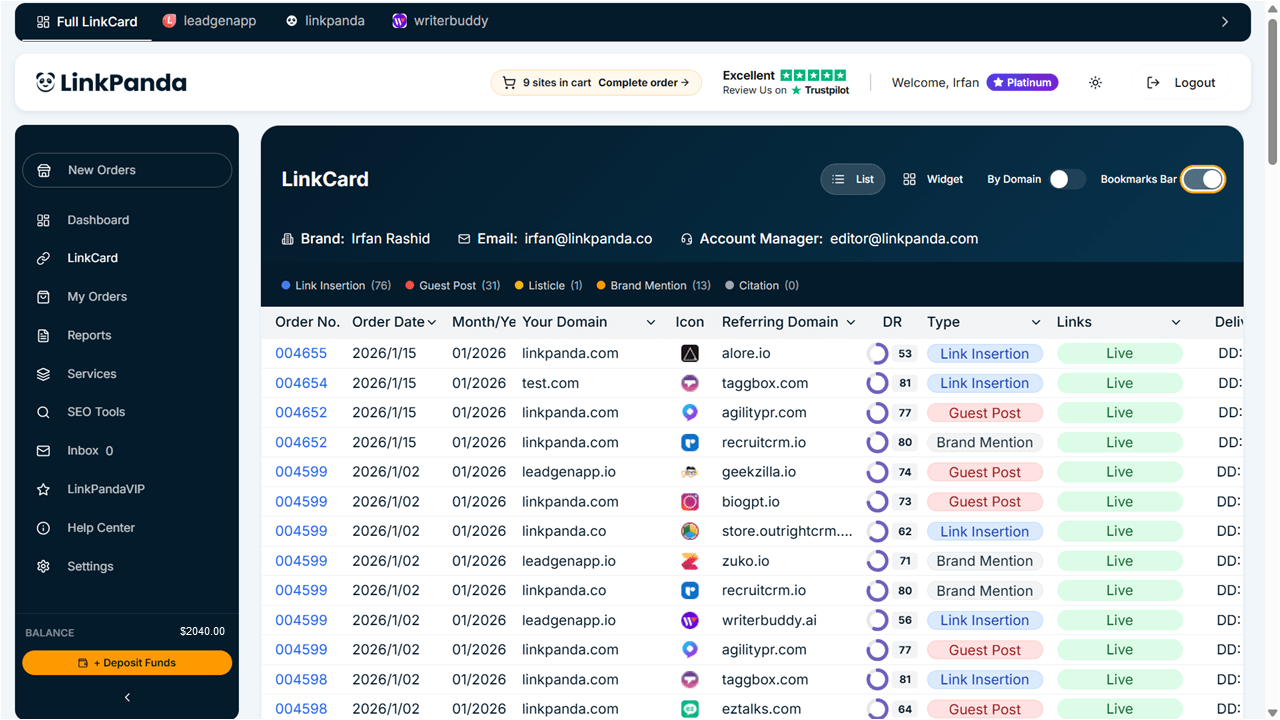This screenshot has width=1280, height=720.
Task: Click the Inbox envelope icon
Action: [43, 451]
